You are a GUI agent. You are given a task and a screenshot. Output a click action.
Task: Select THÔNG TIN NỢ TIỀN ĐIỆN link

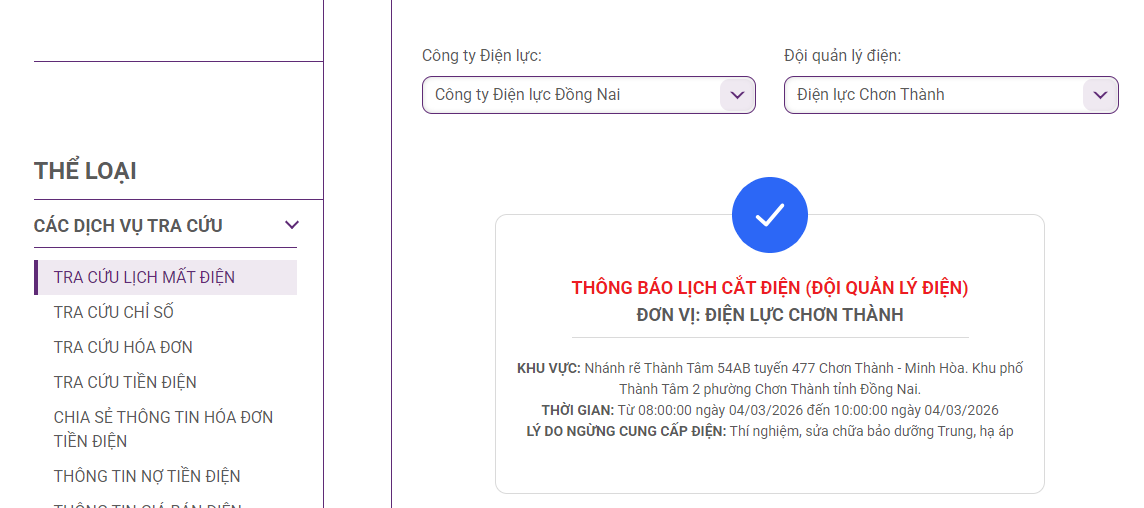coord(147,476)
